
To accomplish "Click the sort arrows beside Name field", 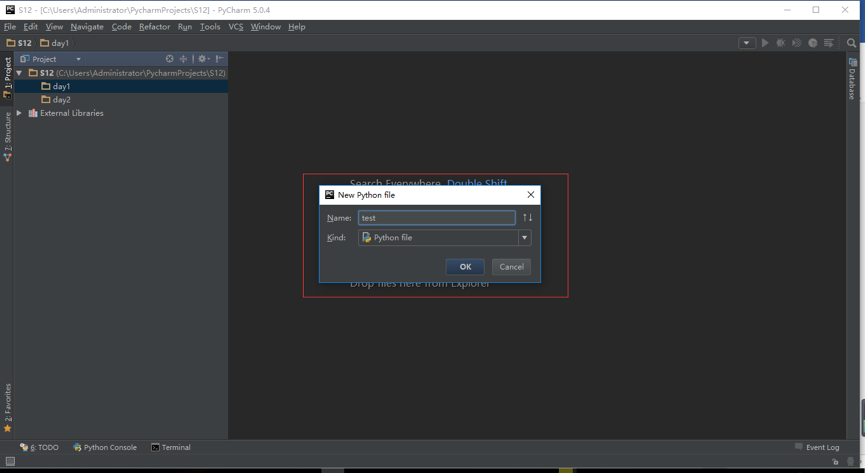I will (x=527, y=217).
